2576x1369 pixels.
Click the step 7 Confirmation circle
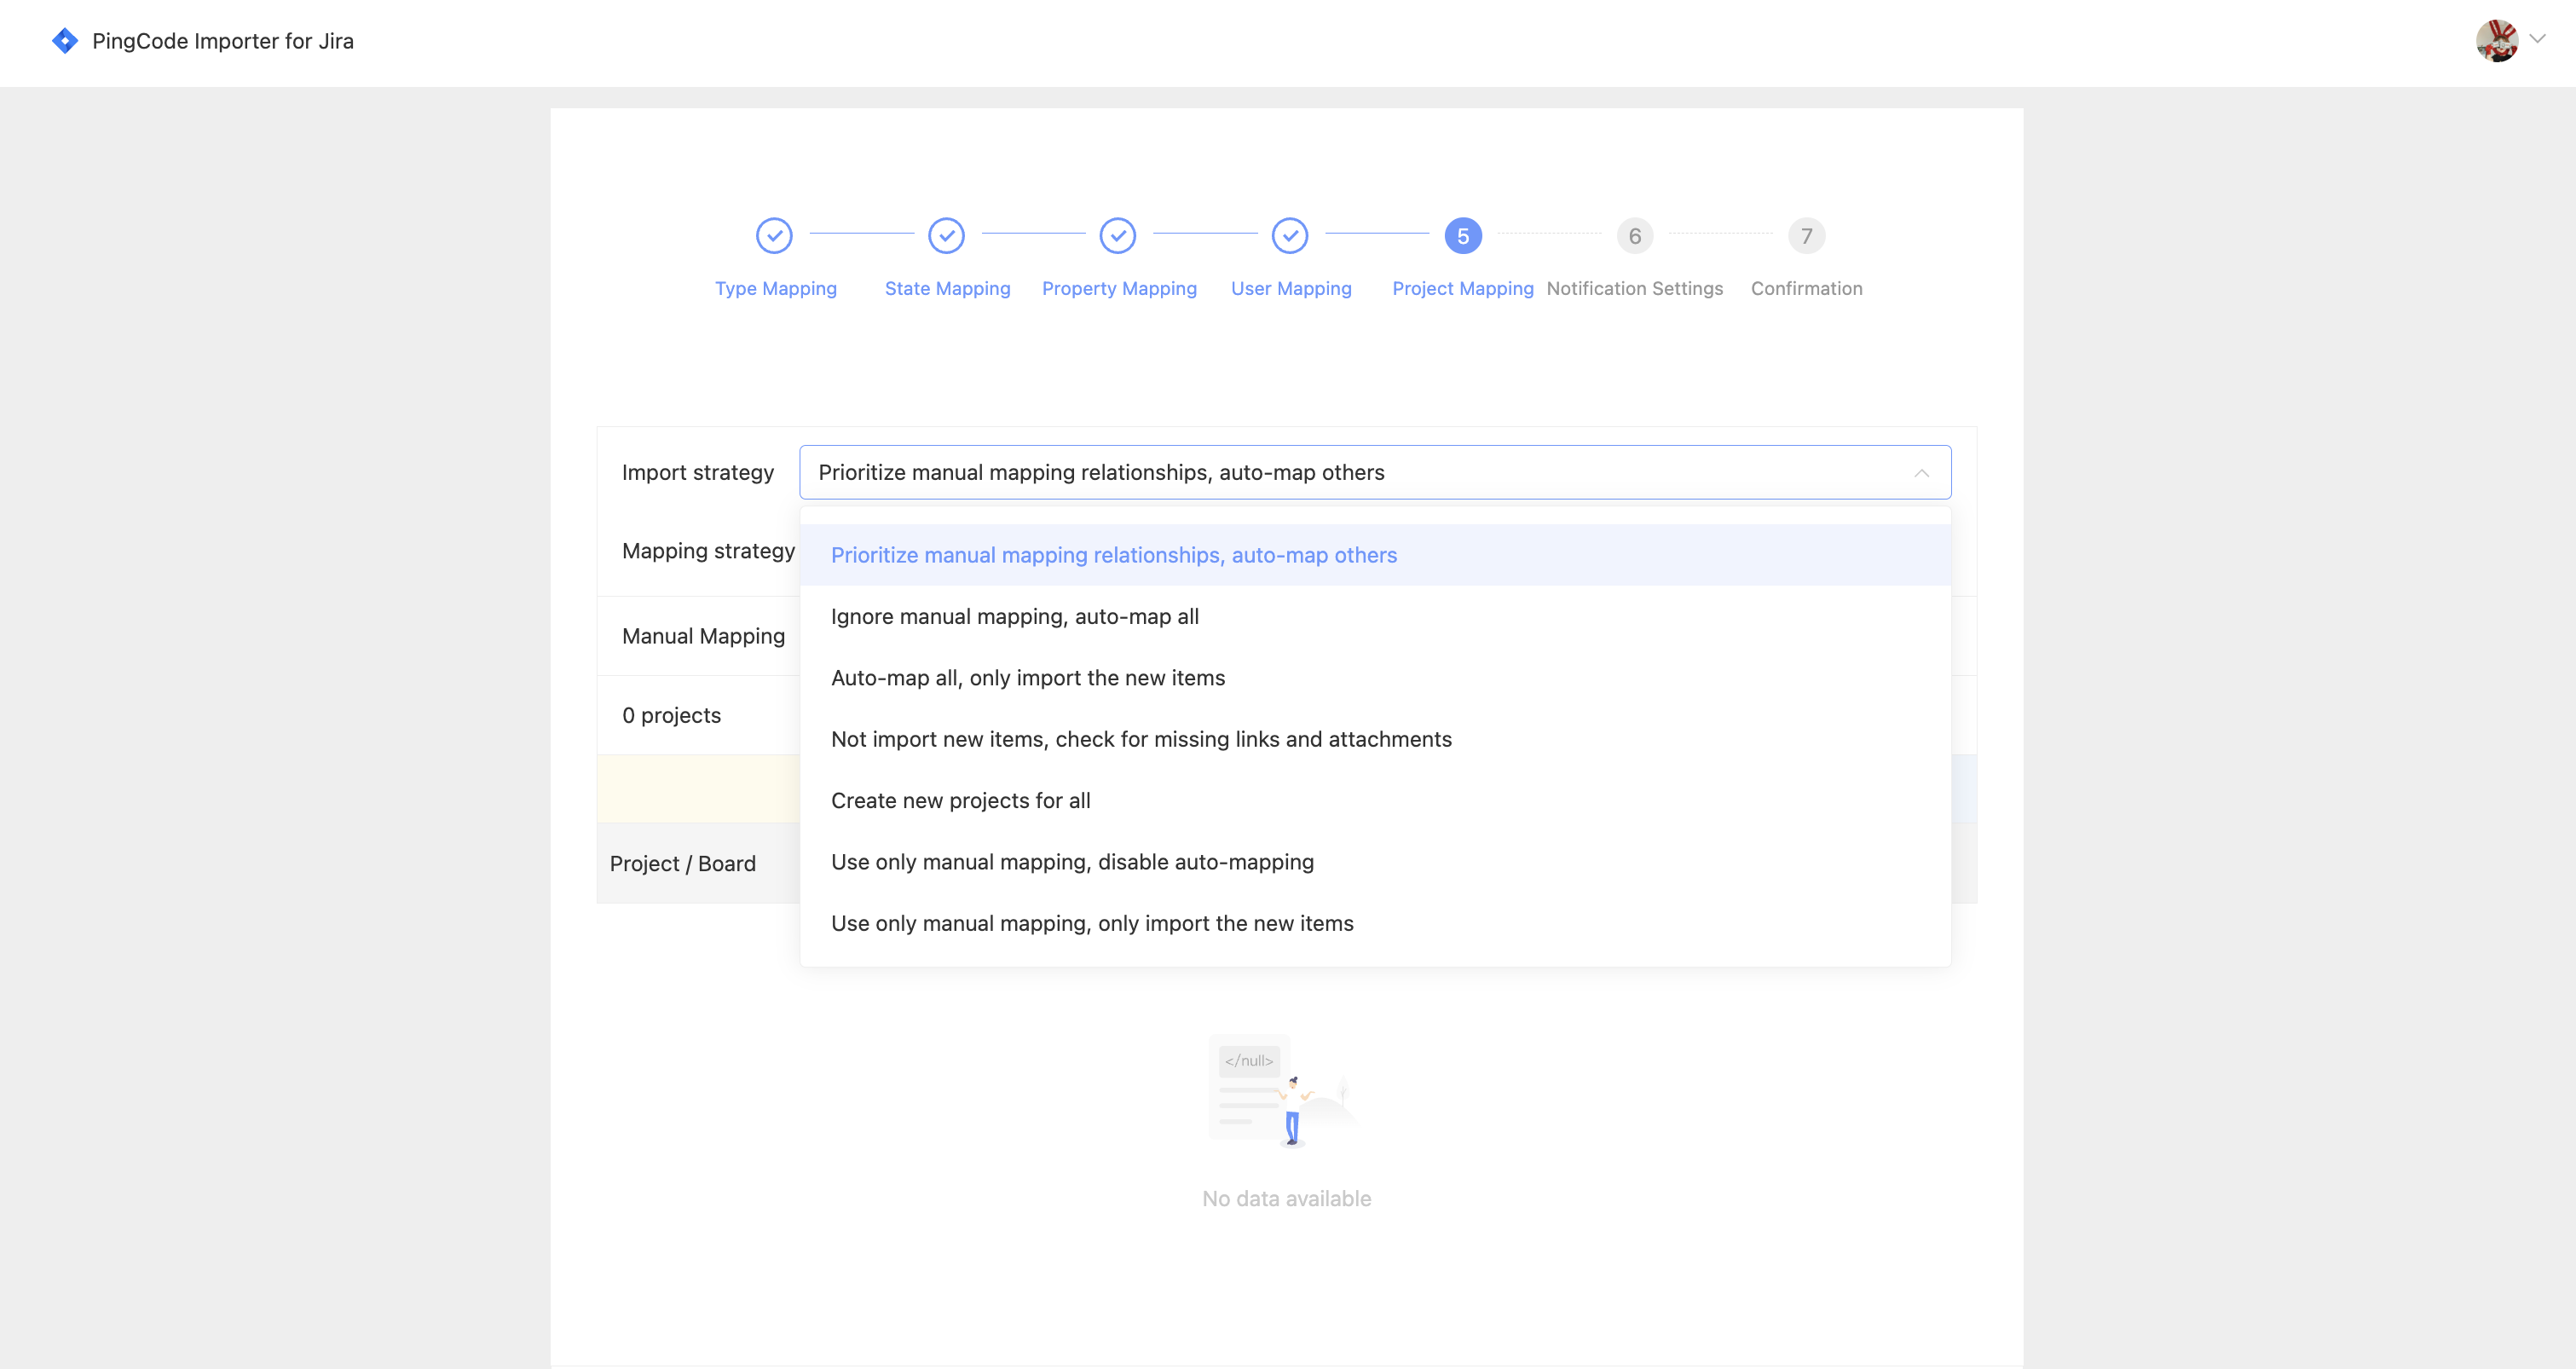point(1806,236)
